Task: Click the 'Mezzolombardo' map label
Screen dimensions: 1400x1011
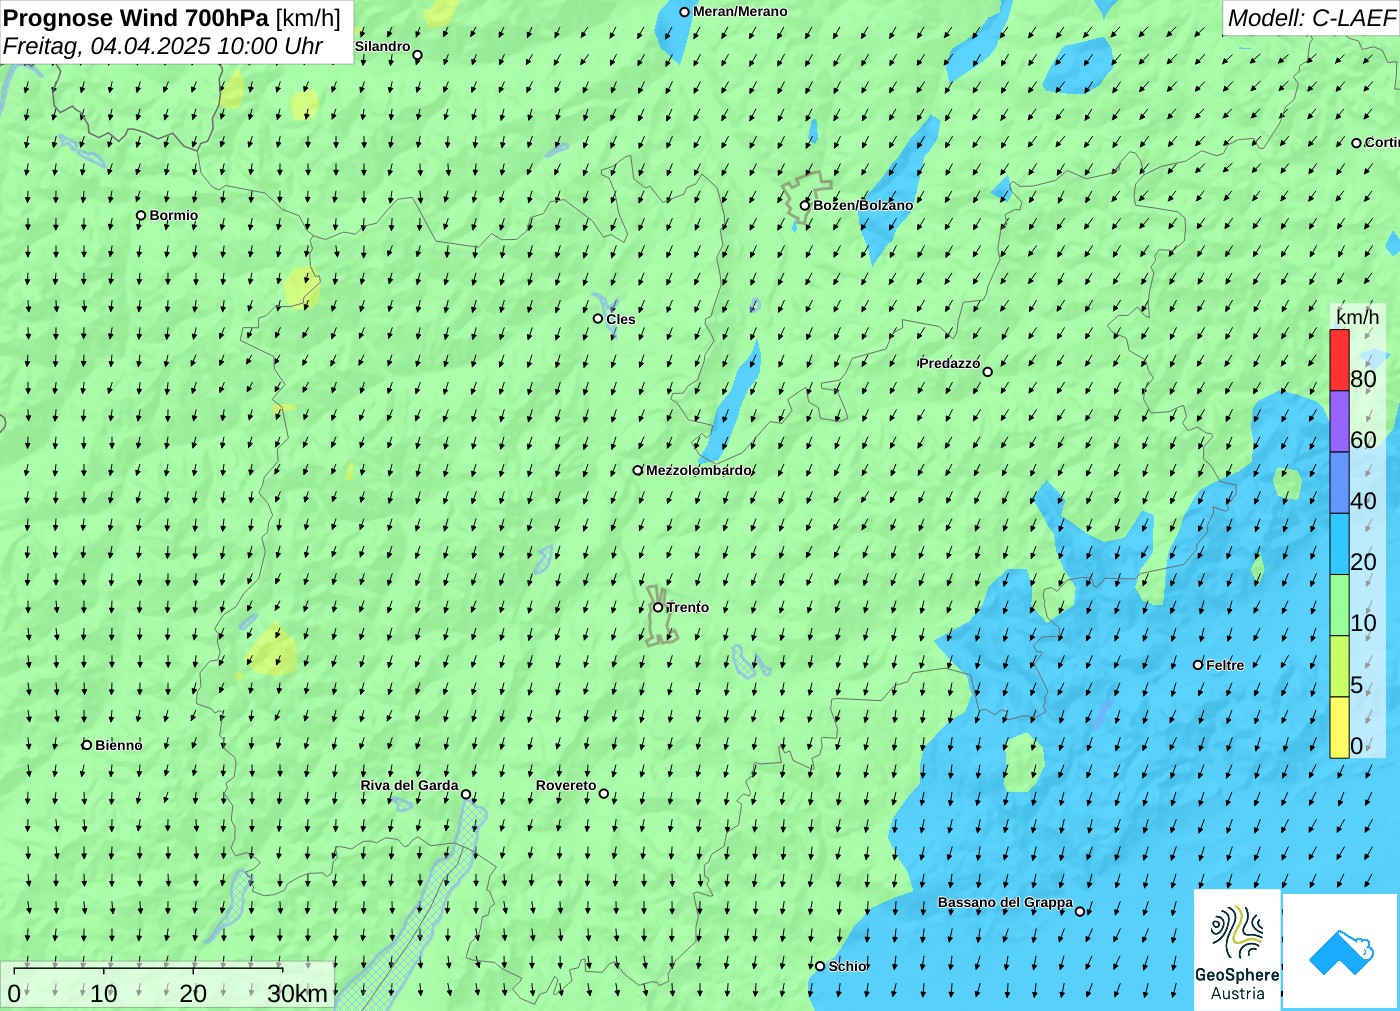Action: tap(699, 470)
